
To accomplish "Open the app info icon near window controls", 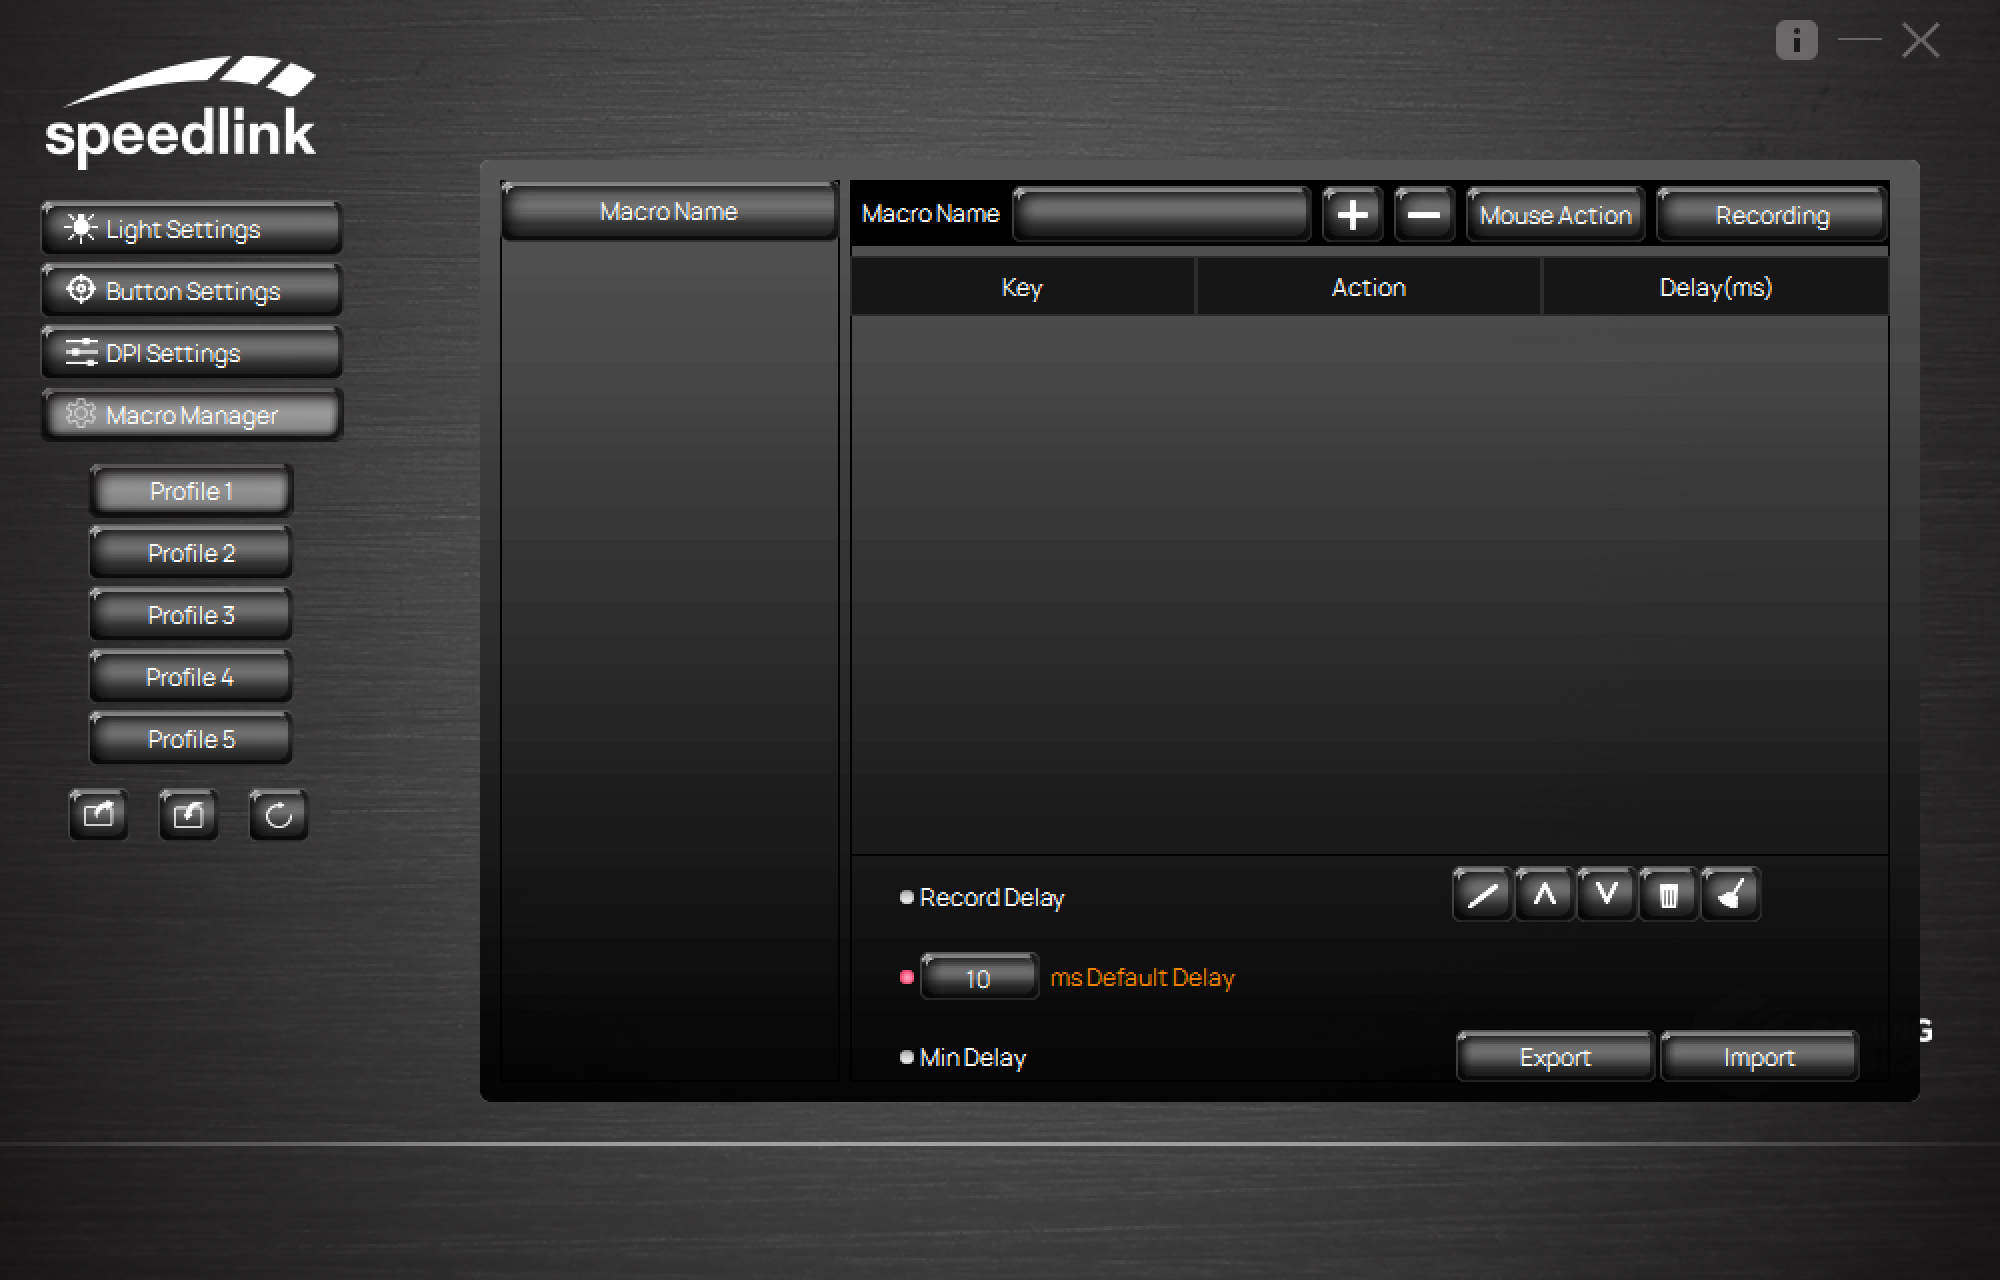I will tap(1795, 40).
